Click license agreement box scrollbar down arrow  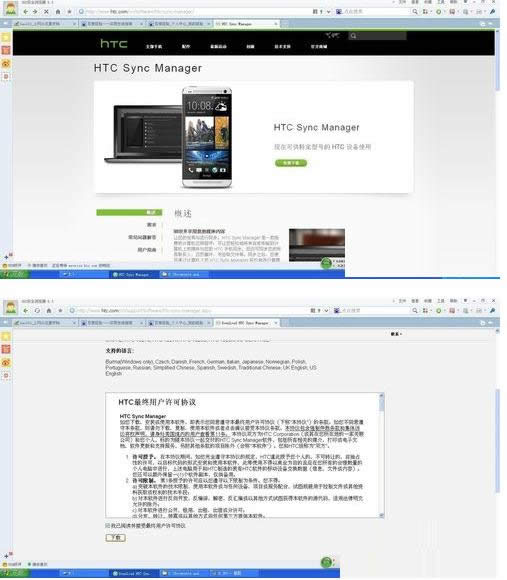[381, 515]
